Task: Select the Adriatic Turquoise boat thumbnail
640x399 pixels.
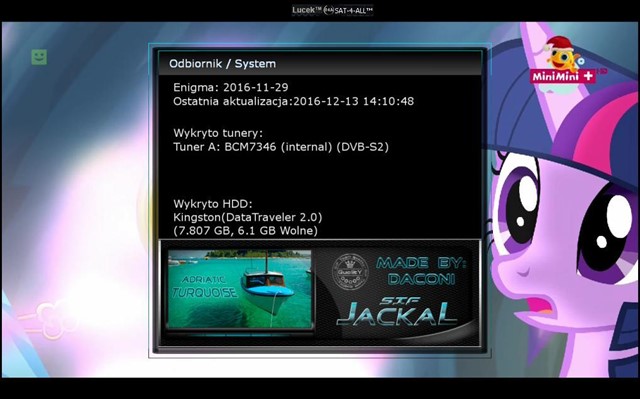Action: (x=240, y=289)
